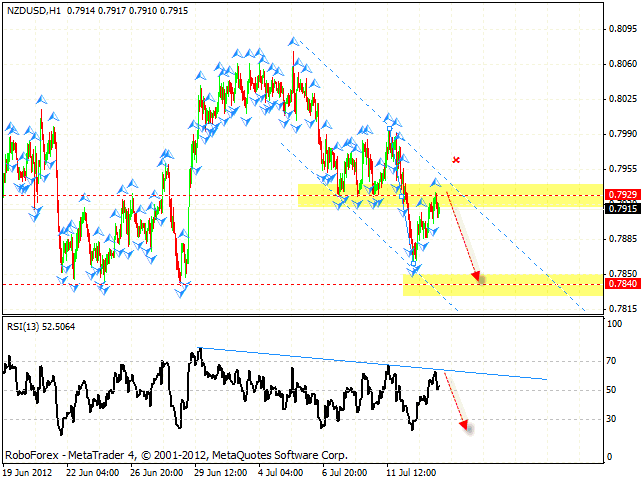Click the red X marker above the channel
This screenshot has height=480, width=641.
pos(457,159)
